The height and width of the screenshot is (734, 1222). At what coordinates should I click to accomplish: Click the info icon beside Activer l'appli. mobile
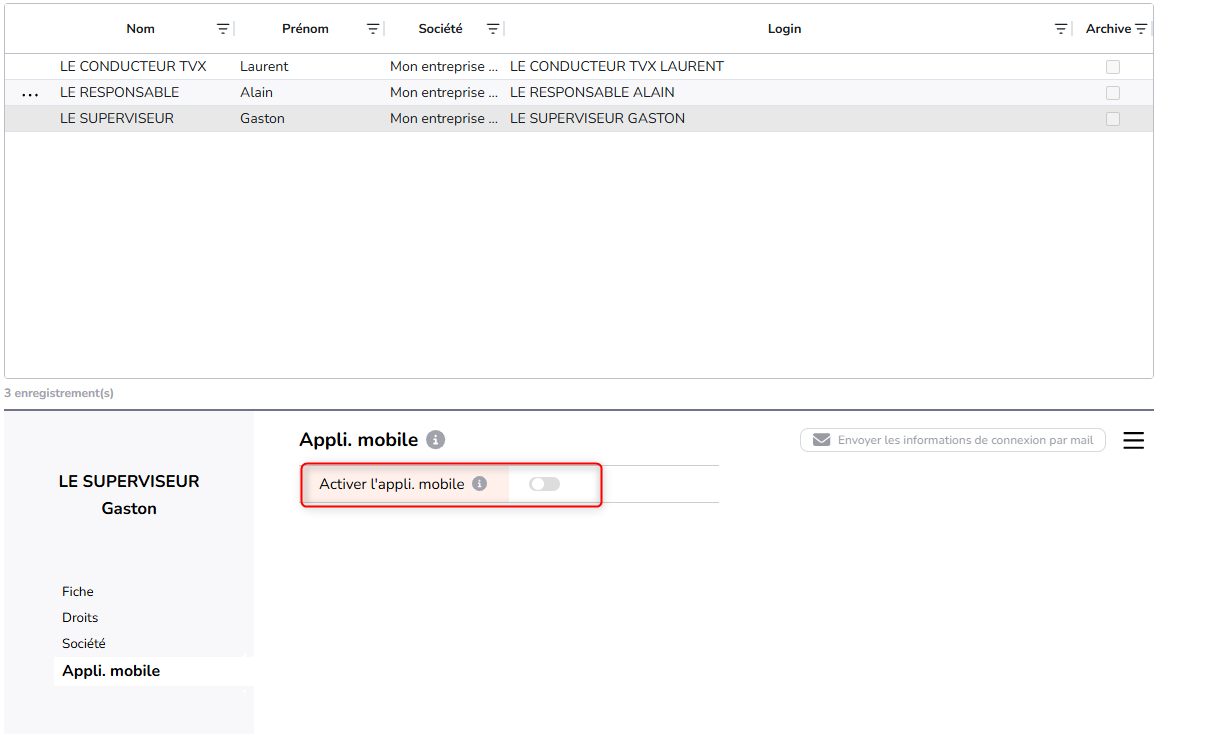coord(479,484)
